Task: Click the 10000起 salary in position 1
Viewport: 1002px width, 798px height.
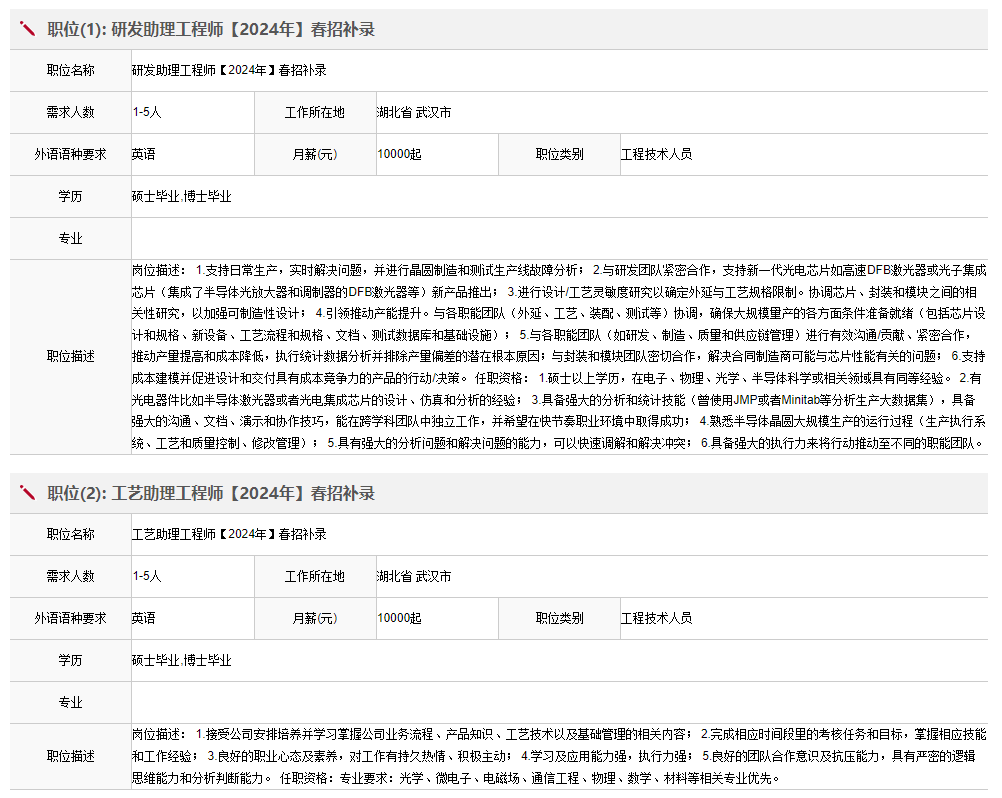Action: (x=399, y=154)
